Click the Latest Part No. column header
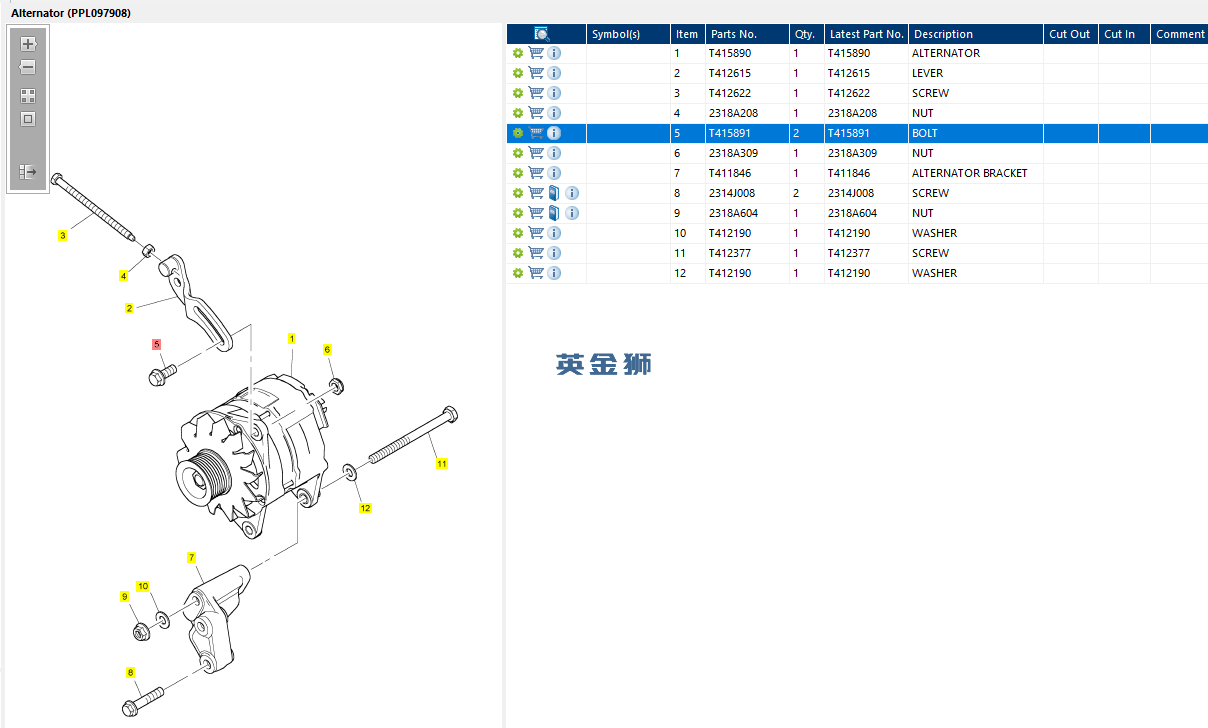The height and width of the screenshot is (728, 1208). point(867,34)
